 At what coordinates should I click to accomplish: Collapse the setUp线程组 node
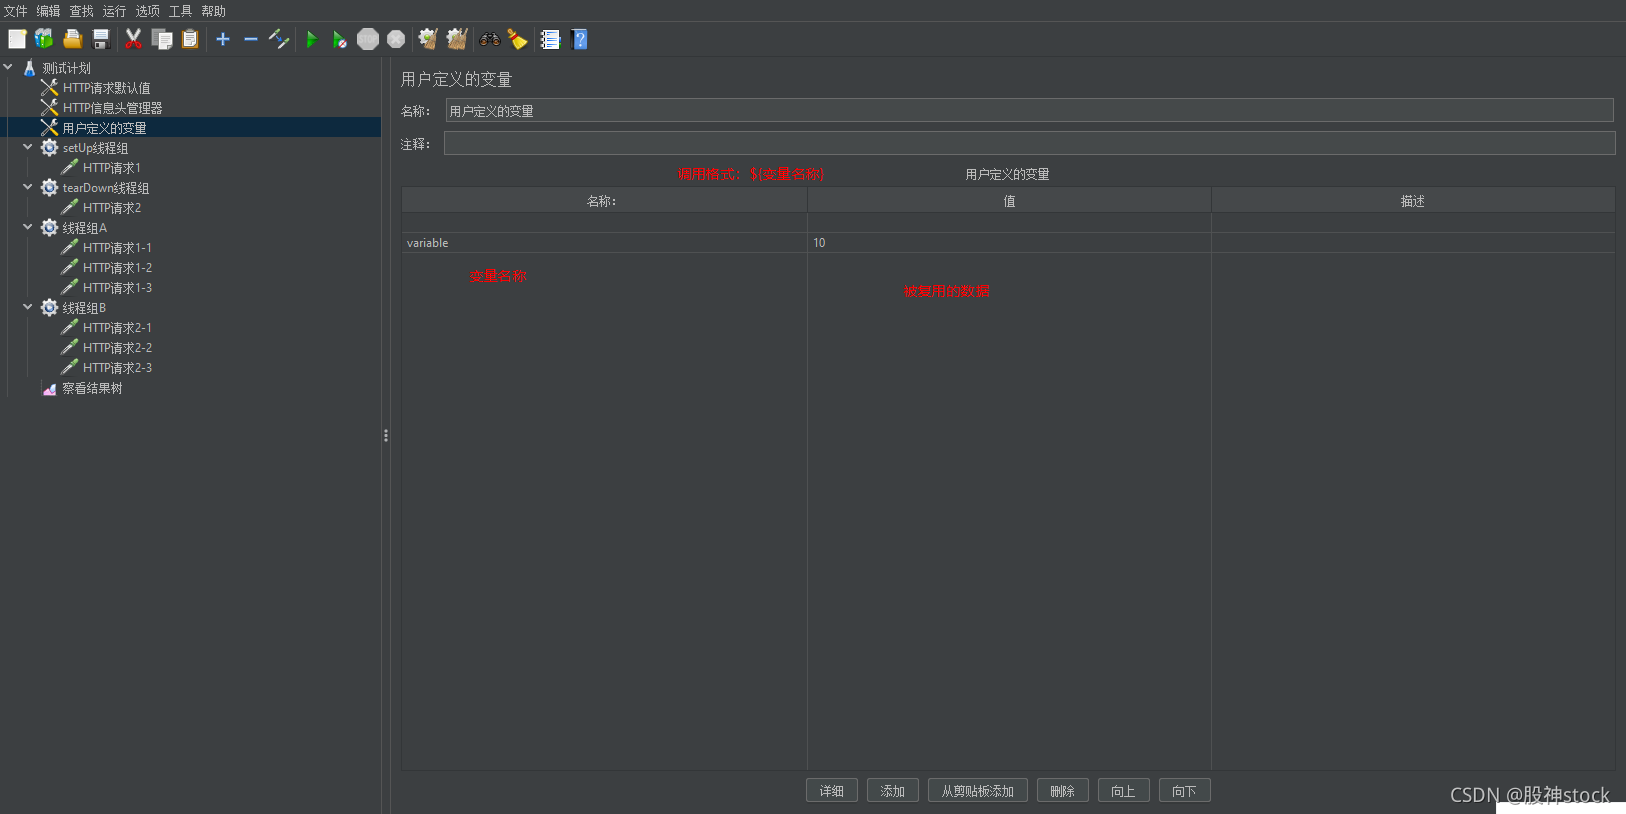[28, 147]
